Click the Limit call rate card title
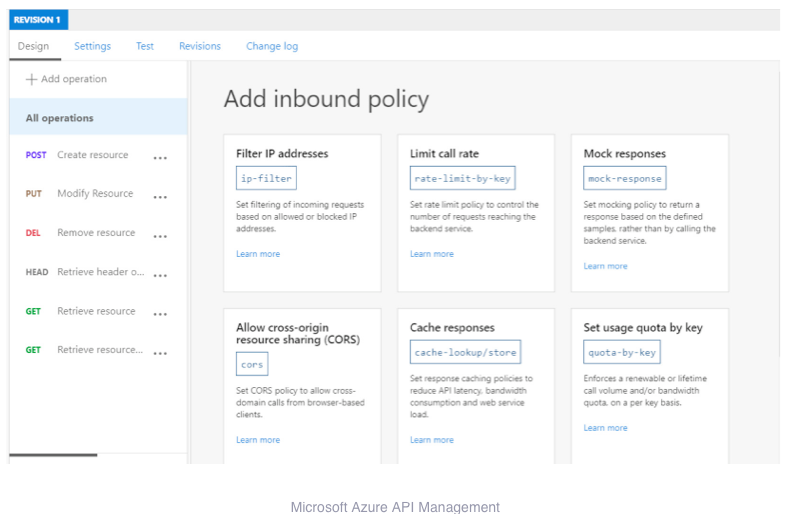Image resolution: width=798 pixels, height=514 pixels. tap(444, 154)
